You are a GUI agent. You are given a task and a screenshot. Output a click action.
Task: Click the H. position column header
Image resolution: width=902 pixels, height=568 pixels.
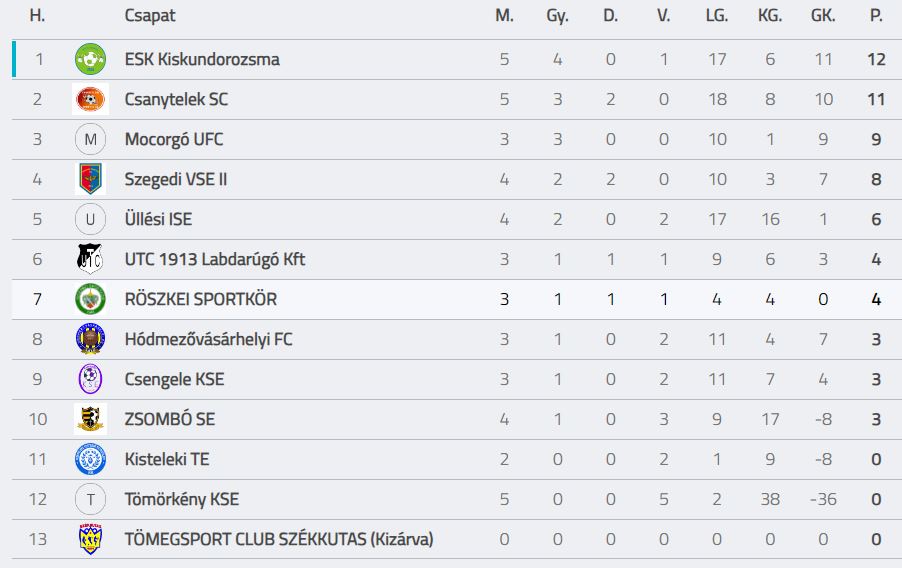coord(38,17)
